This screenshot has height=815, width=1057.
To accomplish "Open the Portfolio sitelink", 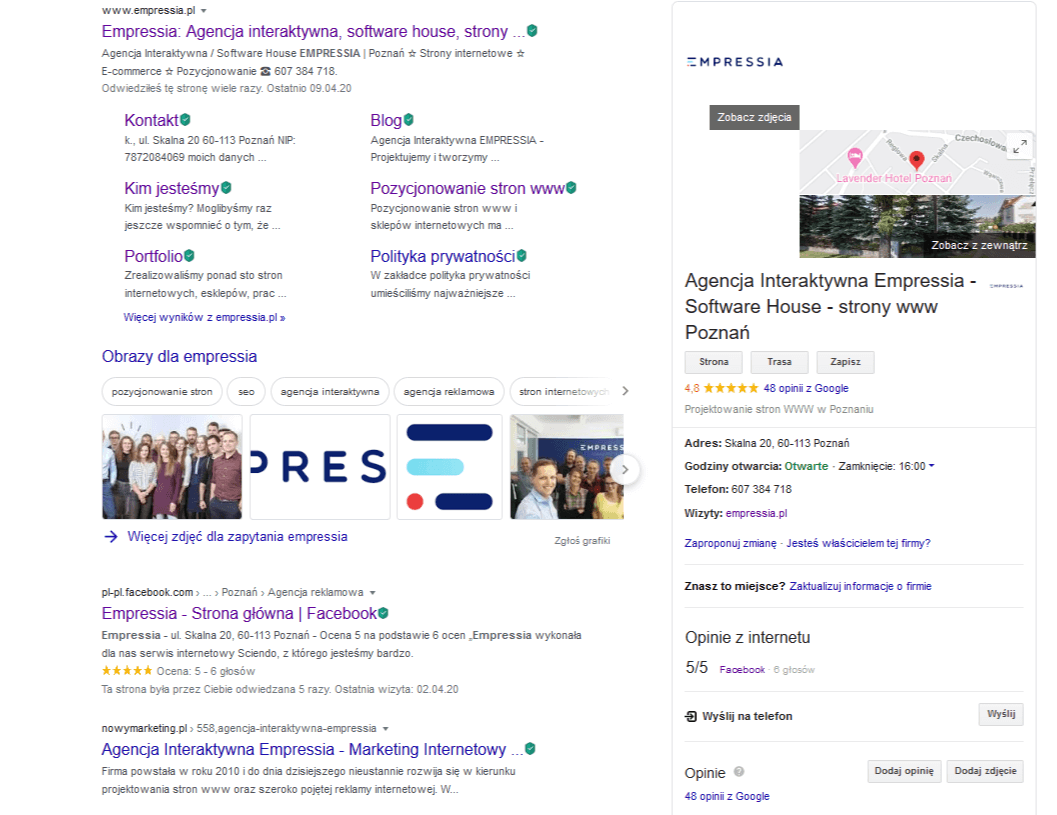I will click(x=153, y=256).
